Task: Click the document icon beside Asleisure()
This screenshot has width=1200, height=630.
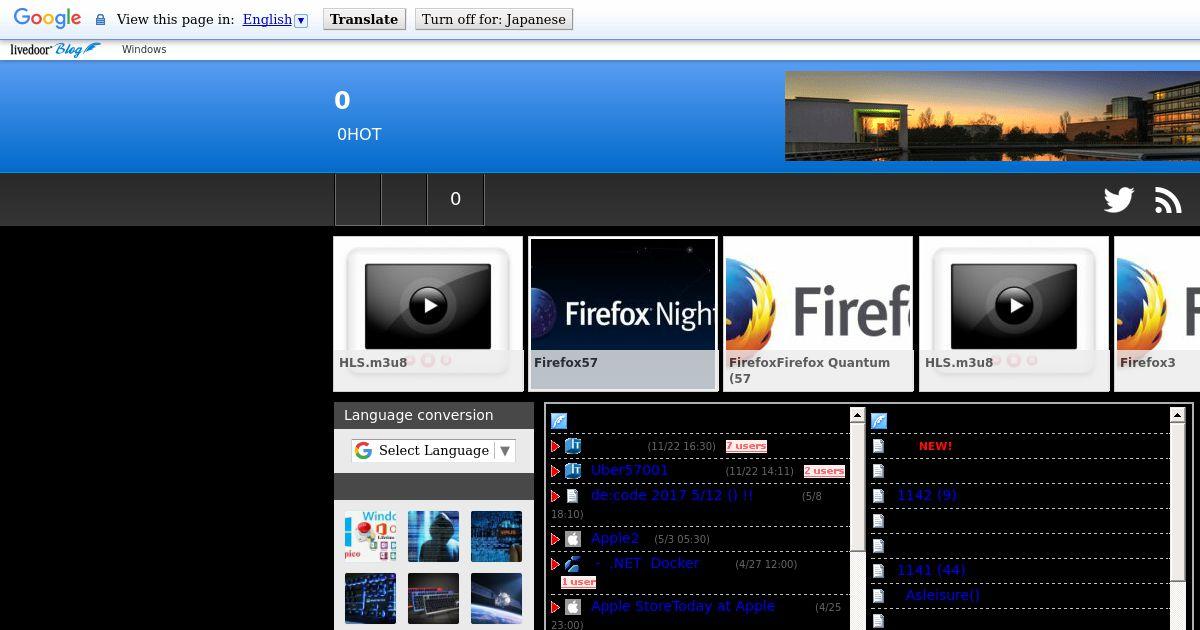Action: point(879,596)
